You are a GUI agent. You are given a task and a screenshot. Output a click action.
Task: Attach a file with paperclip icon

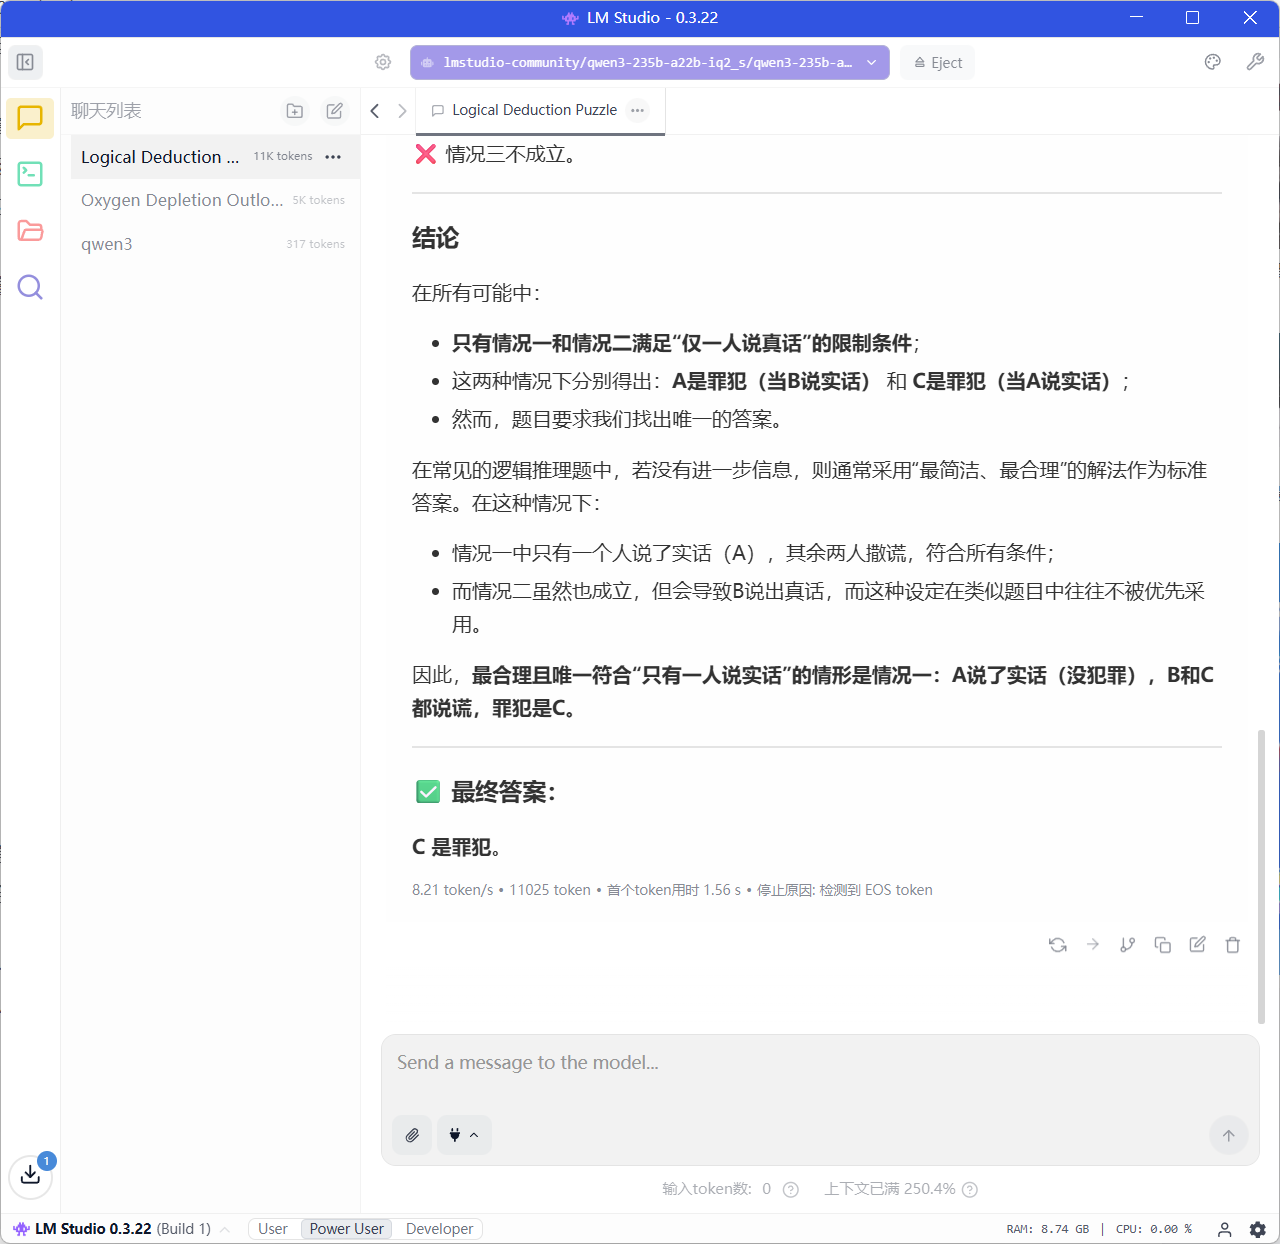click(412, 1135)
